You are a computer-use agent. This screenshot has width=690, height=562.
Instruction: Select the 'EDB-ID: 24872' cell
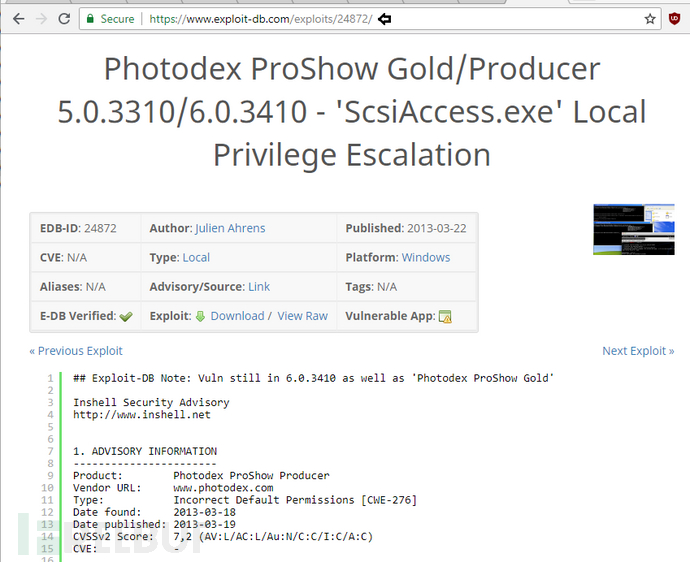click(85, 228)
